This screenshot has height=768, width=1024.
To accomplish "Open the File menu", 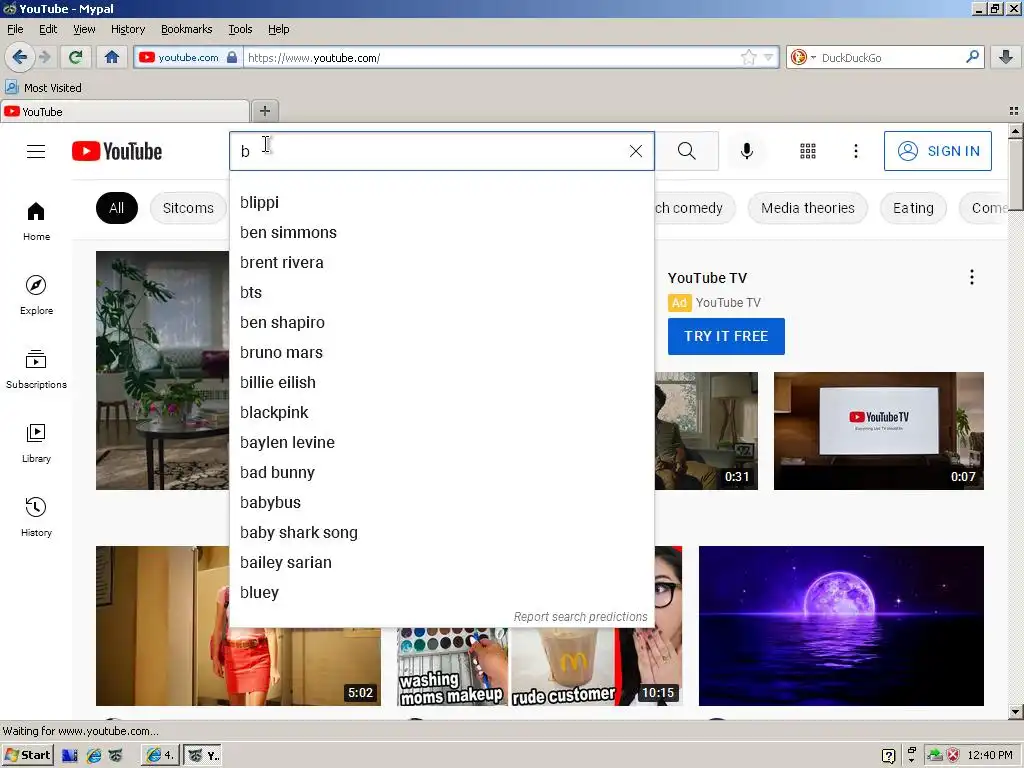I will tap(15, 29).
